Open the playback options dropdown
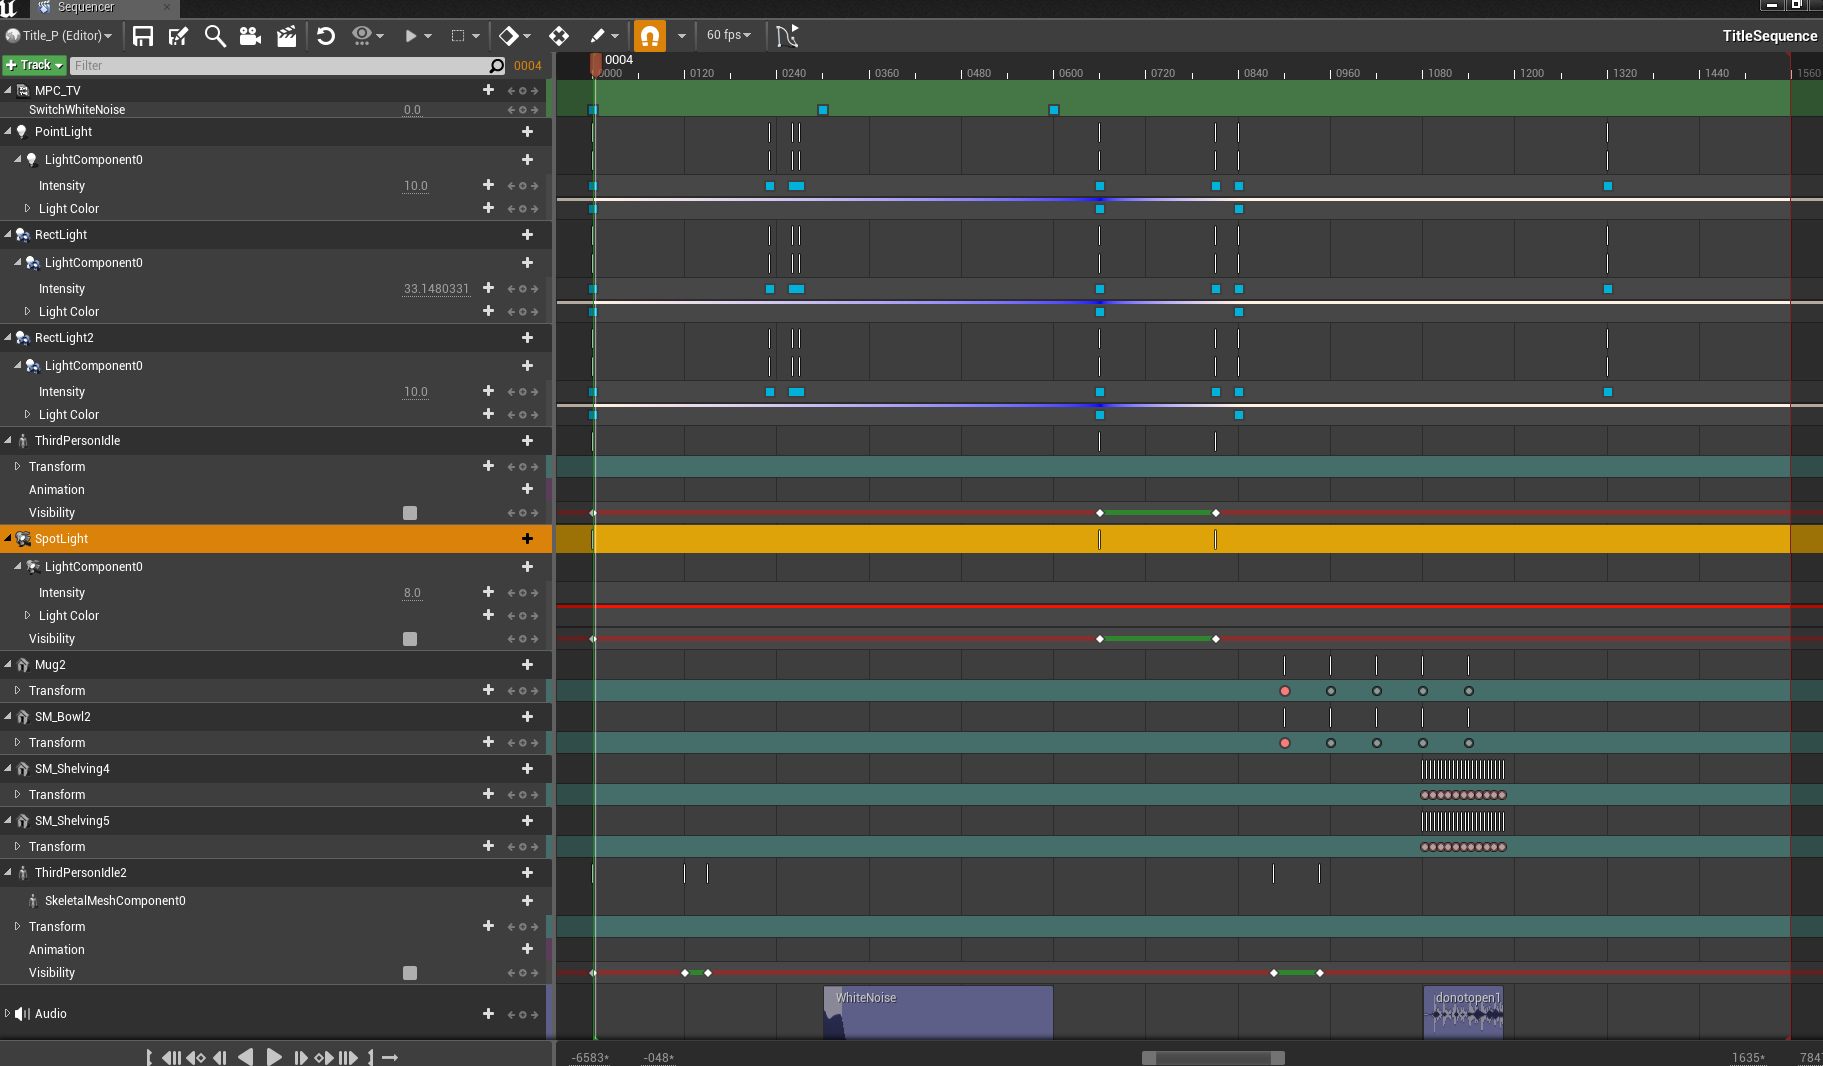1823x1066 pixels. 417,36
